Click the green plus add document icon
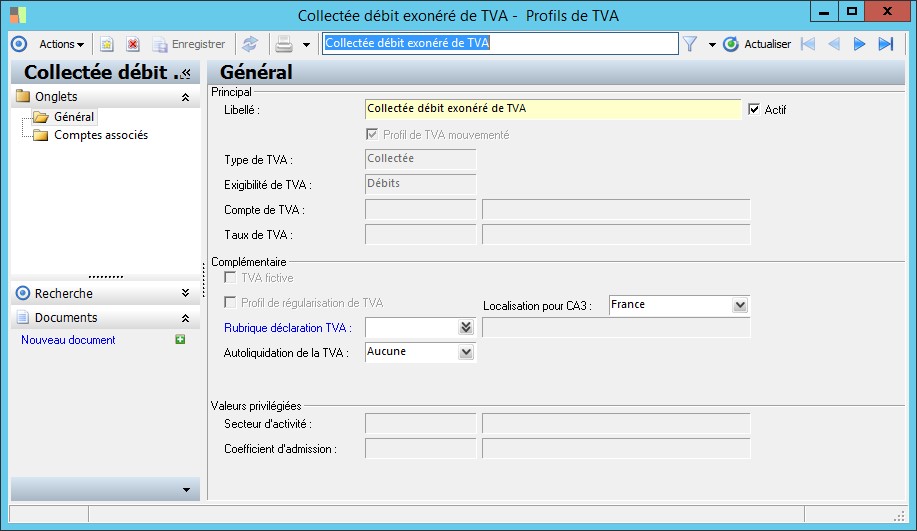Screen dimensions: 917x531 click(180, 339)
